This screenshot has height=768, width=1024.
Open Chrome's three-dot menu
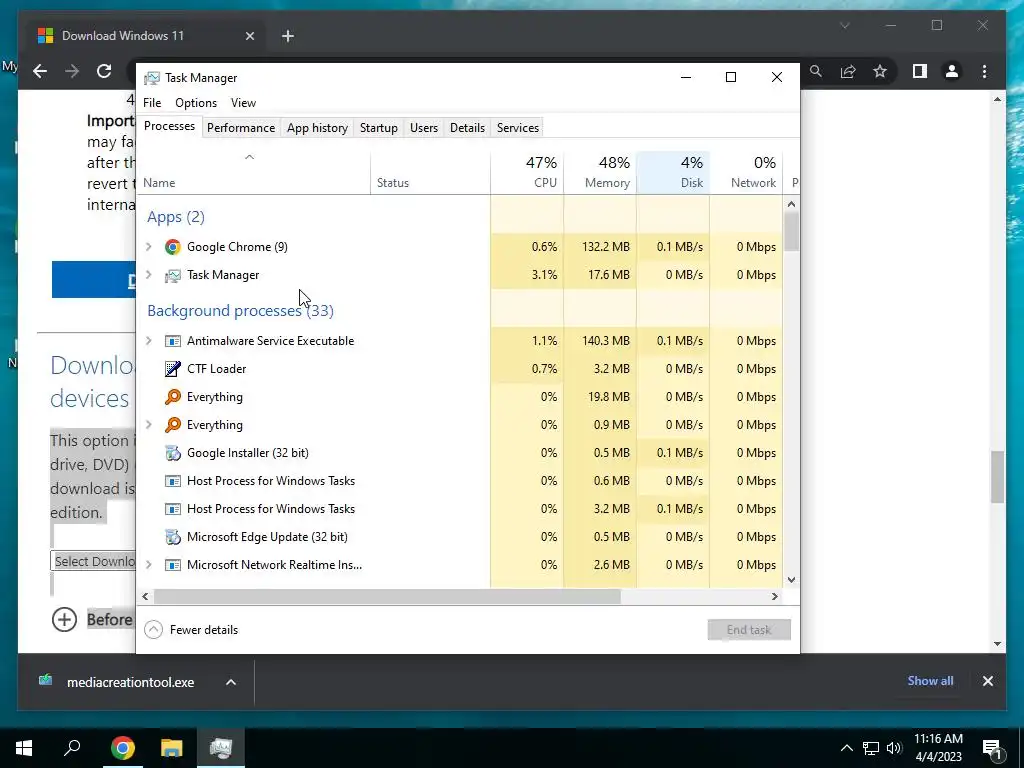984,71
